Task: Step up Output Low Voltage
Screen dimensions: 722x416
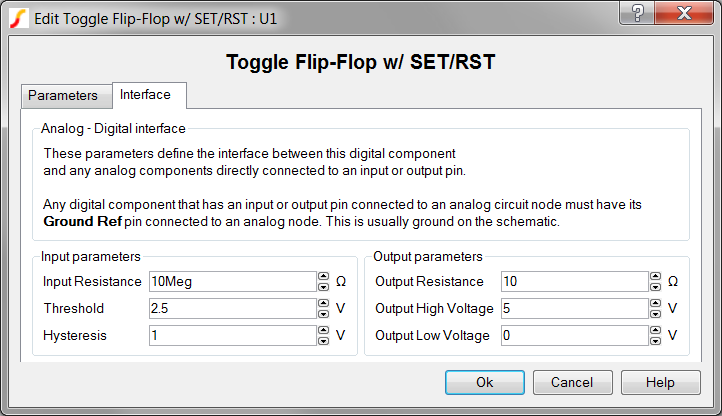Action: 655,330
